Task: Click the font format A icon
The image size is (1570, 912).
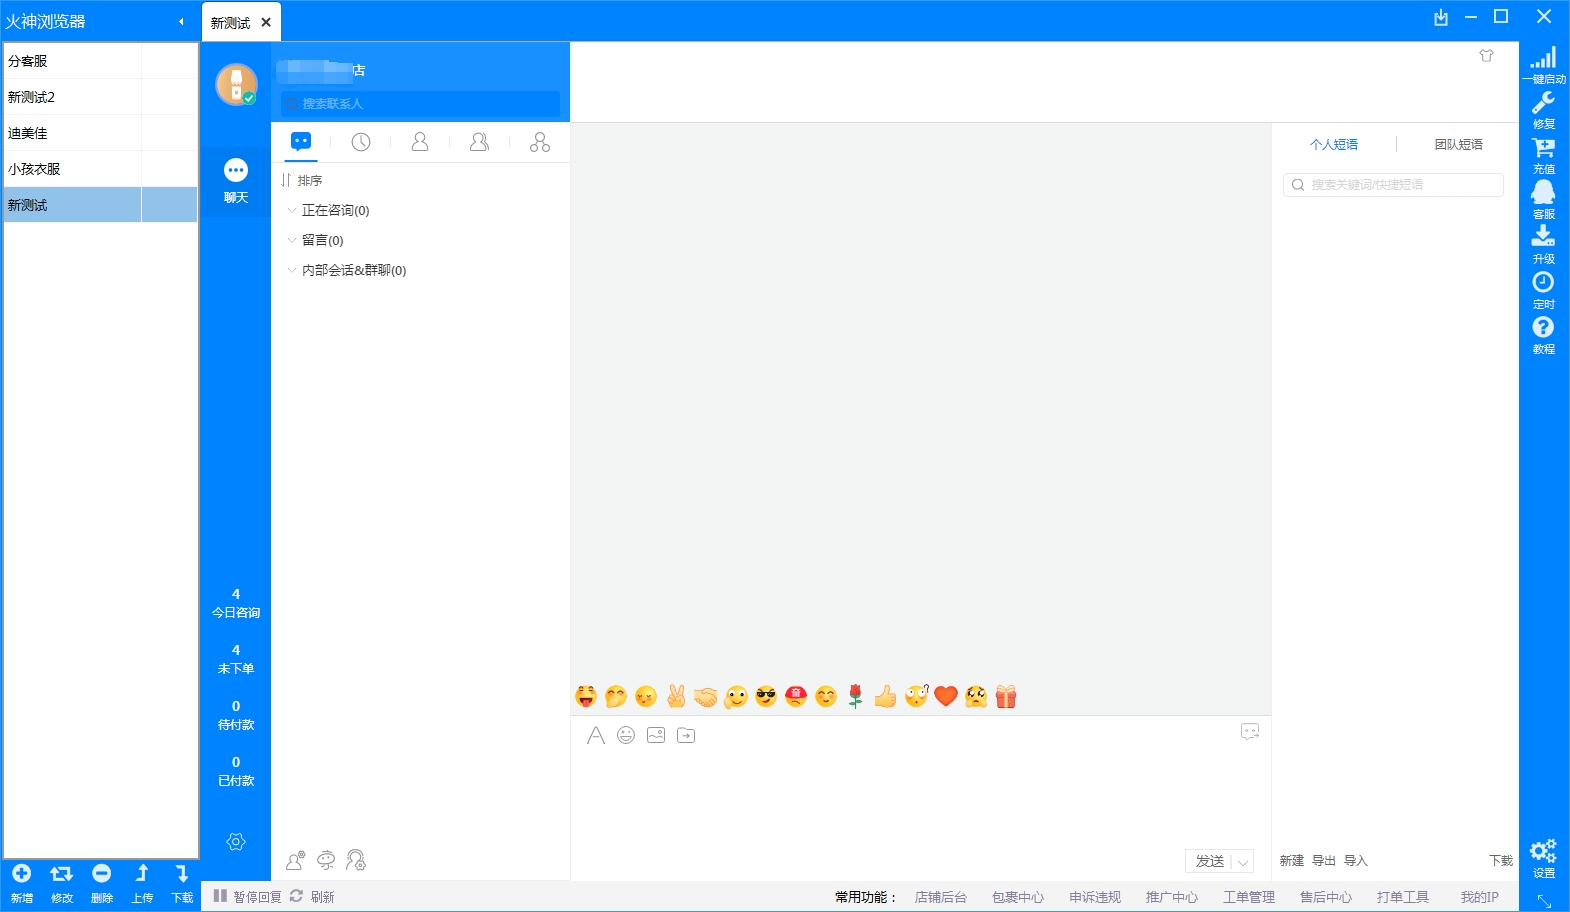Action: [596, 735]
